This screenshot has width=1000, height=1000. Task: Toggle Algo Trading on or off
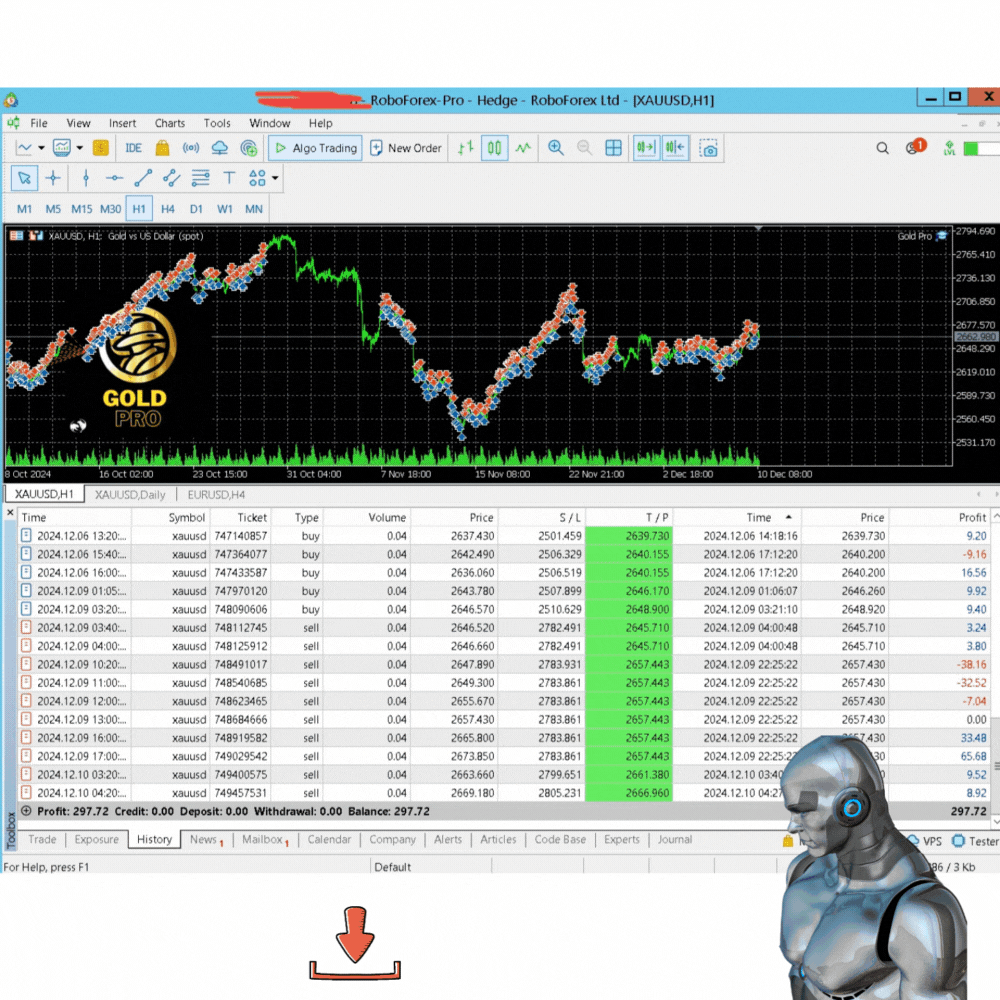point(316,148)
